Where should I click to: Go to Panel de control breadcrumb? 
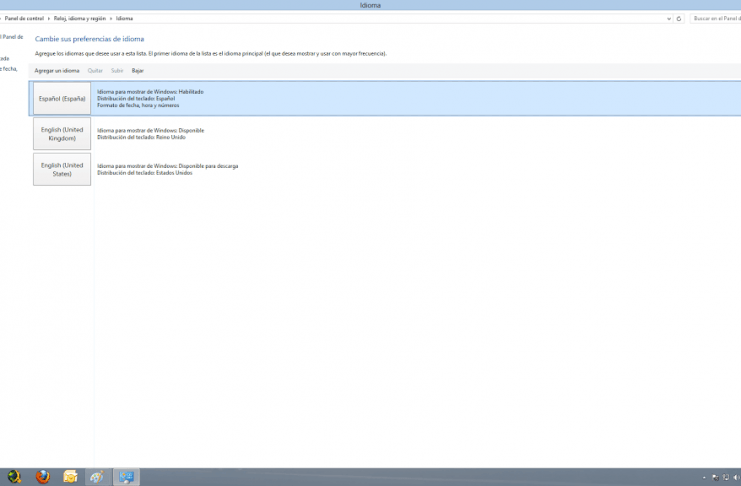pos(24,18)
